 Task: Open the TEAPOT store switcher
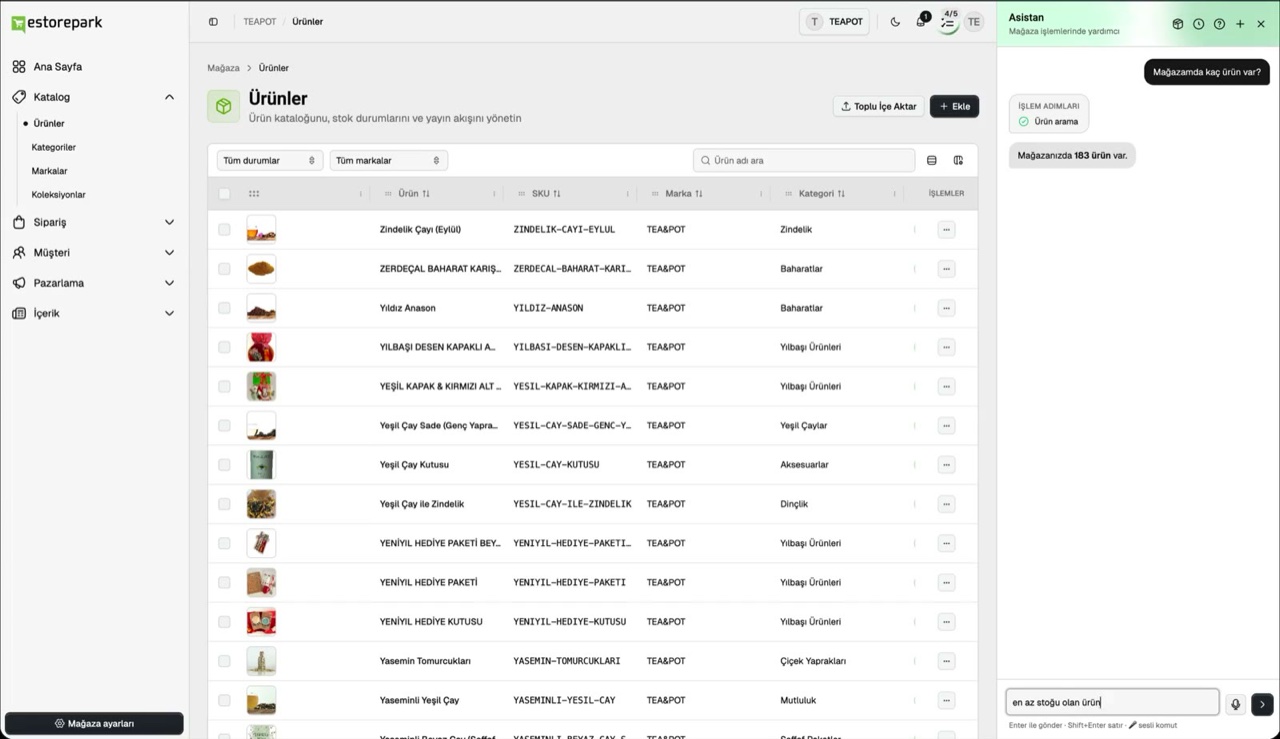[834, 22]
